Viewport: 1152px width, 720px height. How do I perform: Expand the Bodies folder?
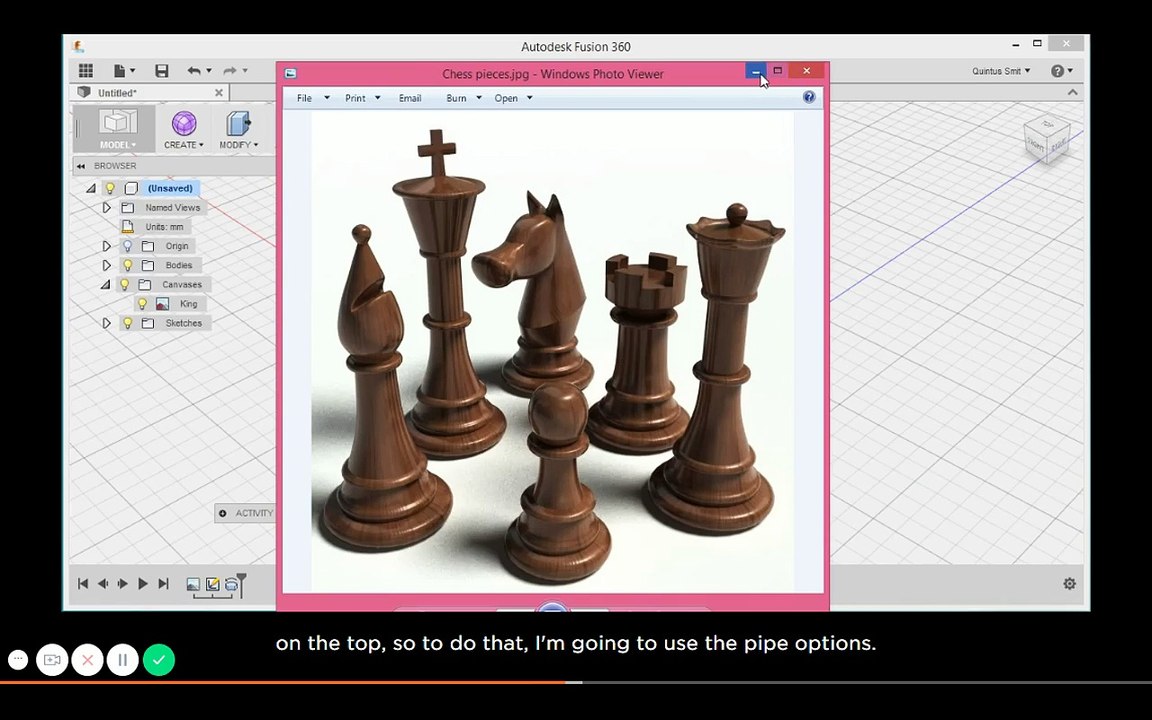[107, 265]
